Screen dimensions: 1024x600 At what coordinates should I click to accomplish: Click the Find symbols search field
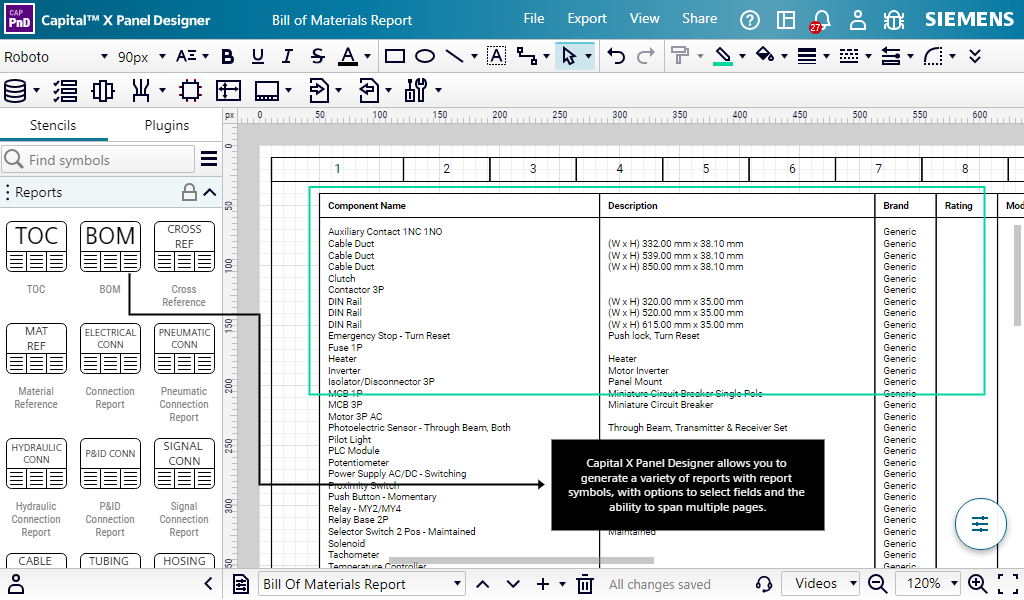98,160
